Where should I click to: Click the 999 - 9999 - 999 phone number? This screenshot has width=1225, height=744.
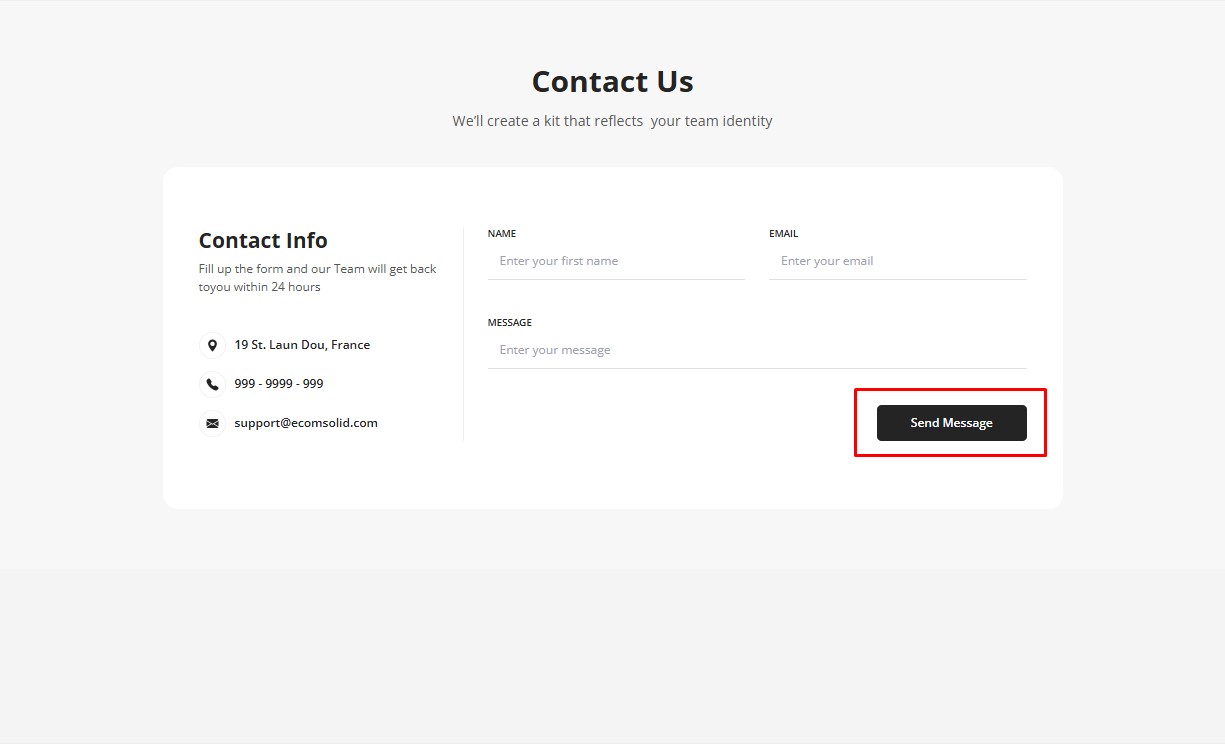279,384
